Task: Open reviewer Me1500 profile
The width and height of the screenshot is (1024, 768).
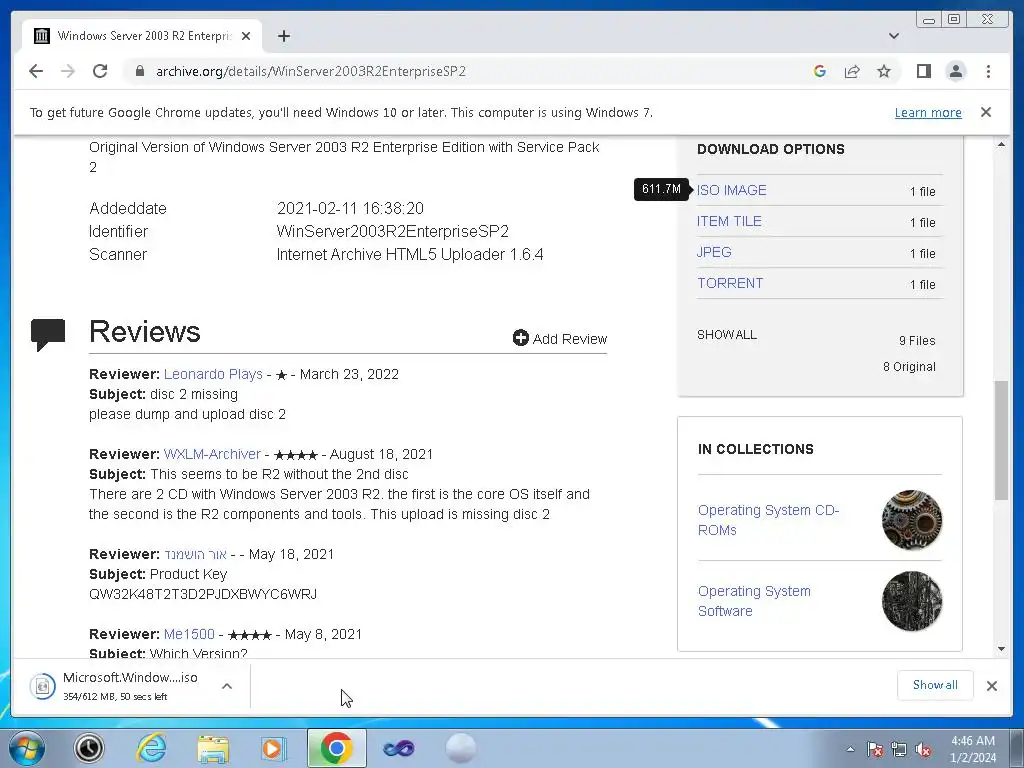Action: click(x=189, y=634)
